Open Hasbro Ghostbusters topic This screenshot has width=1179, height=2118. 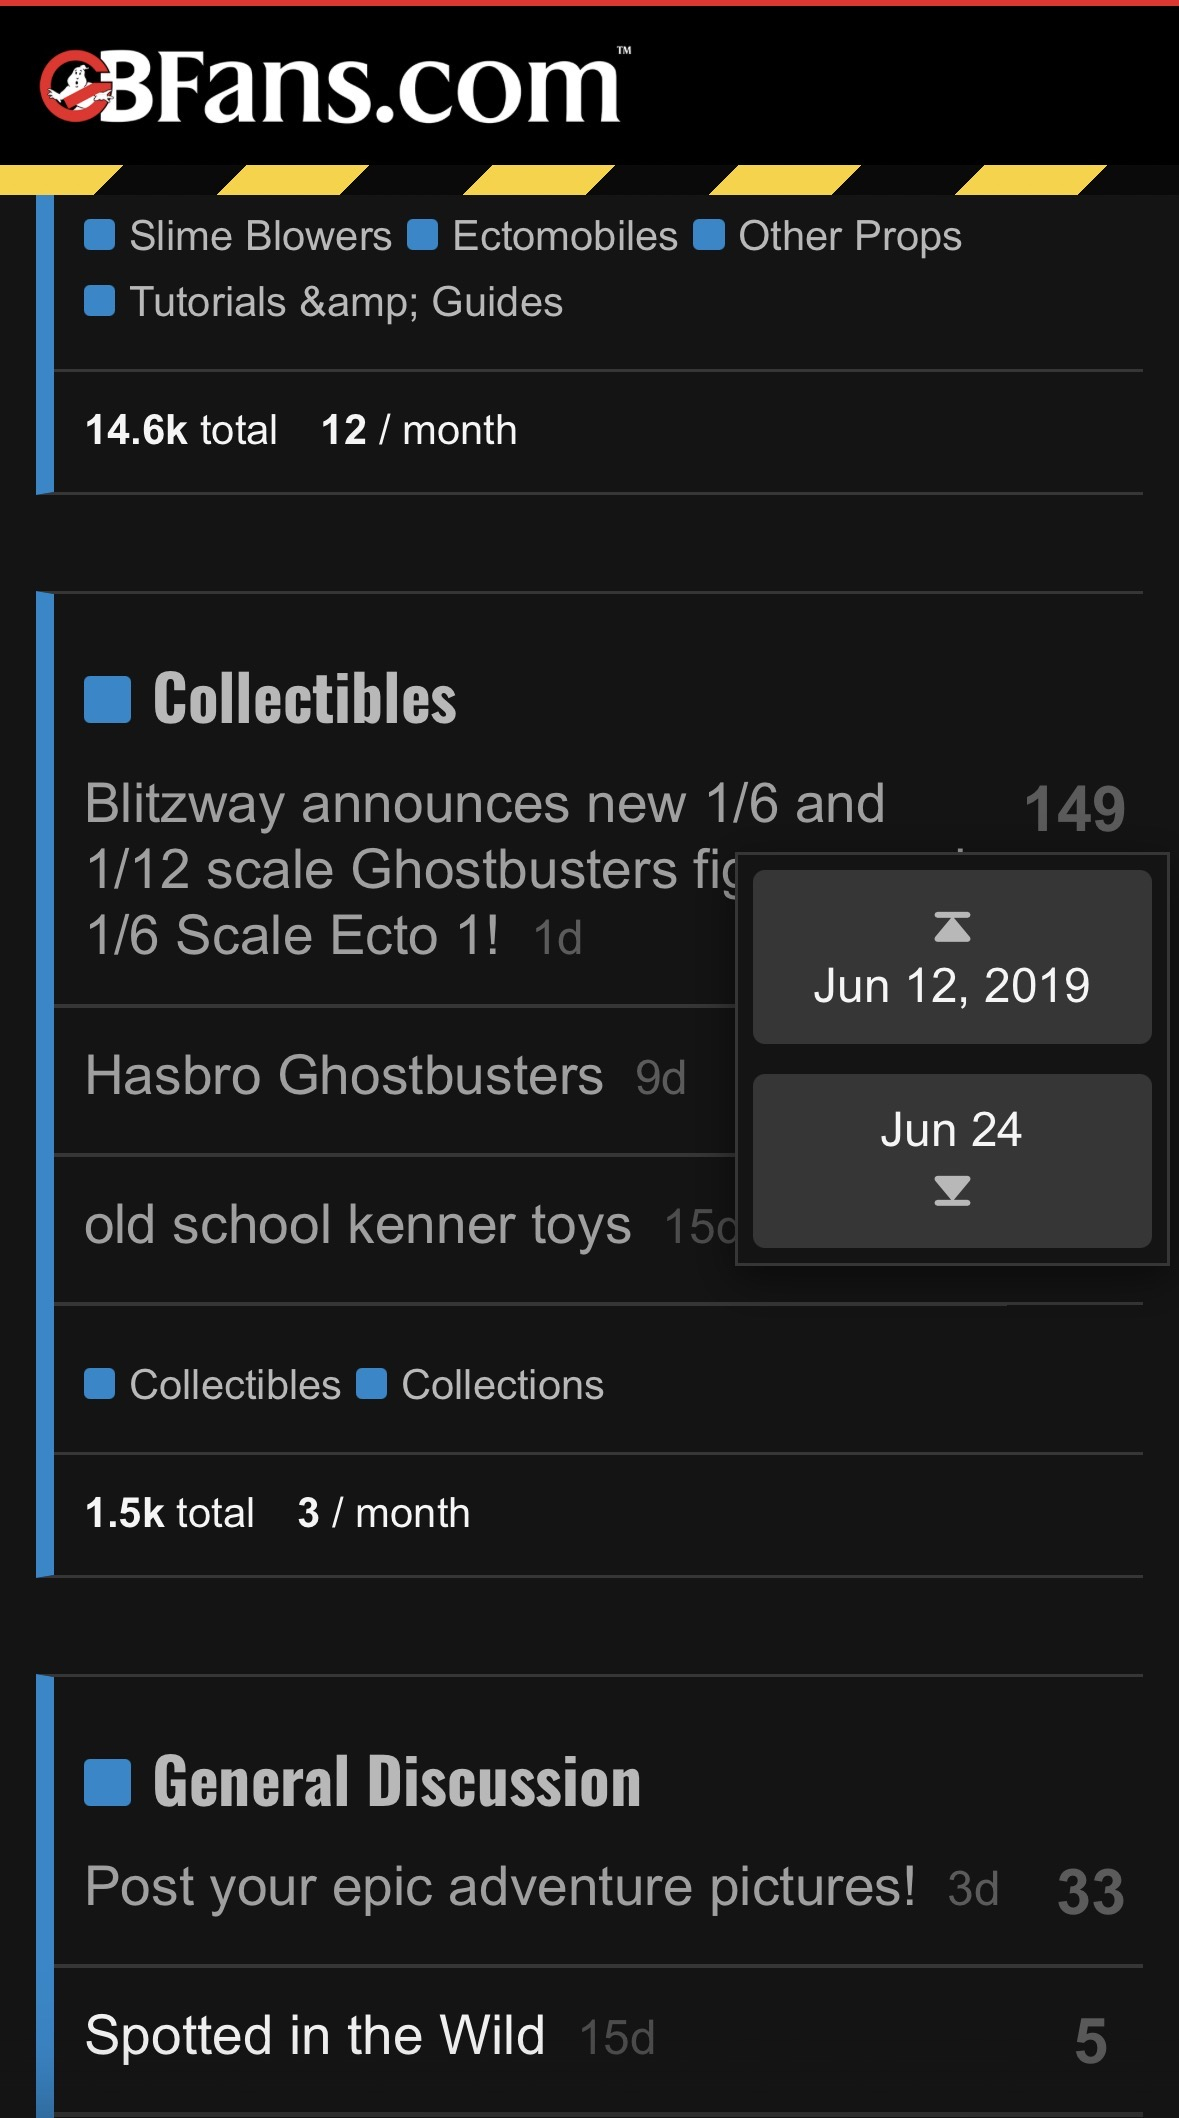pos(344,1076)
